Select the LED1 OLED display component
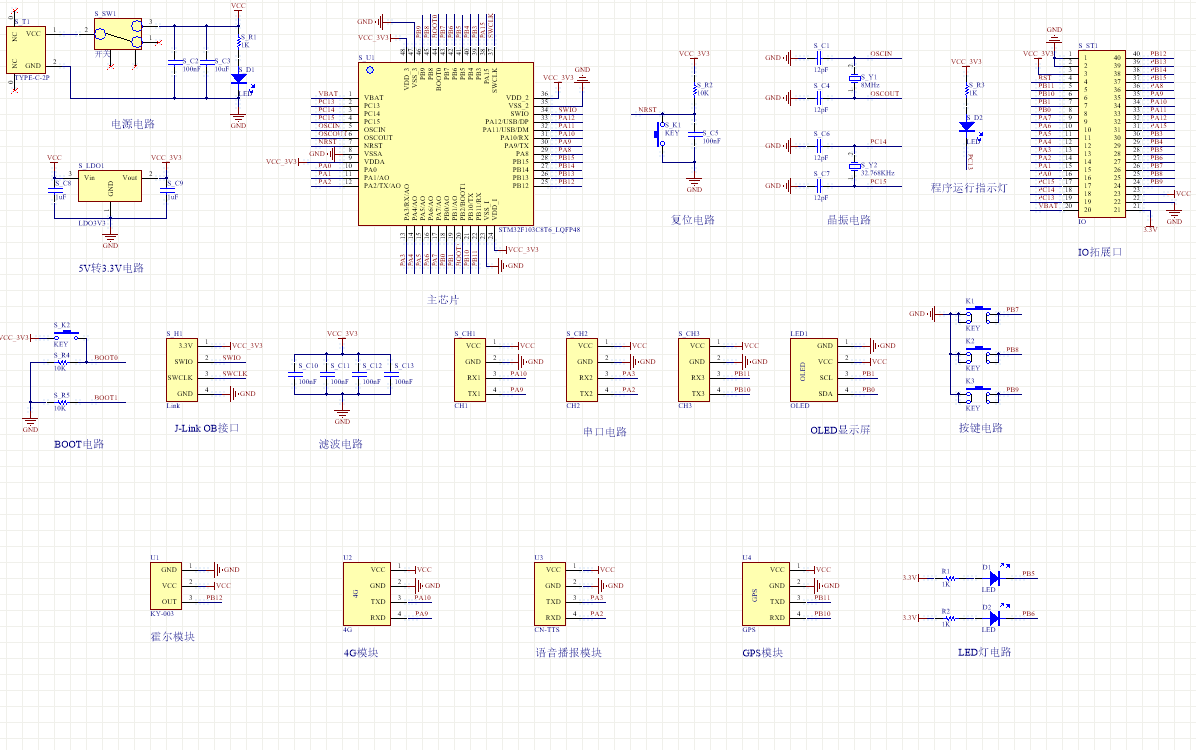This screenshot has height=750, width=1197. pyautogui.click(x=814, y=370)
